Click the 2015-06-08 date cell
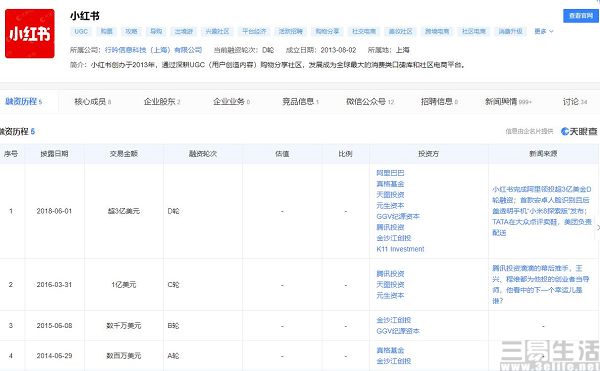600x371 pixels. pos(54,326)
